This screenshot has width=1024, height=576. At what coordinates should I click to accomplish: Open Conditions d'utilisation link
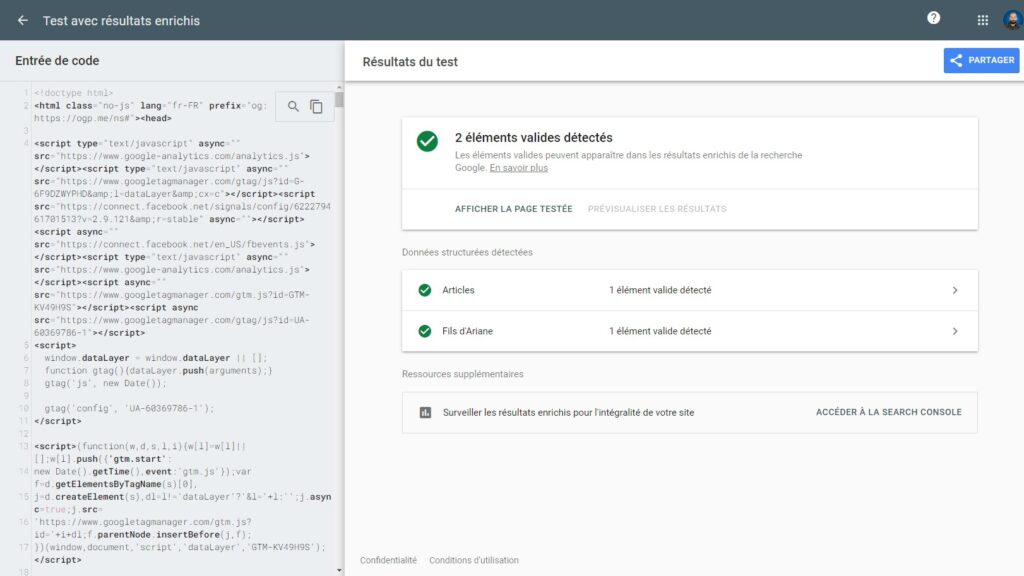pos(473,560)
